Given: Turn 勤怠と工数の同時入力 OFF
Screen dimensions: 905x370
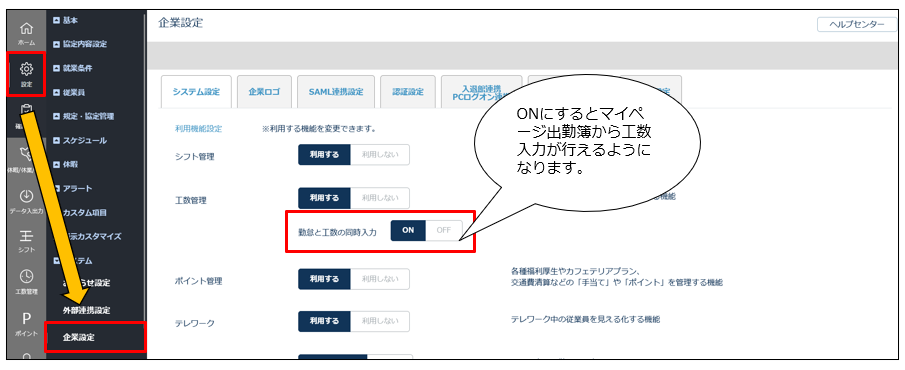Looking at the screenshot, I should [x=444, y=230].
